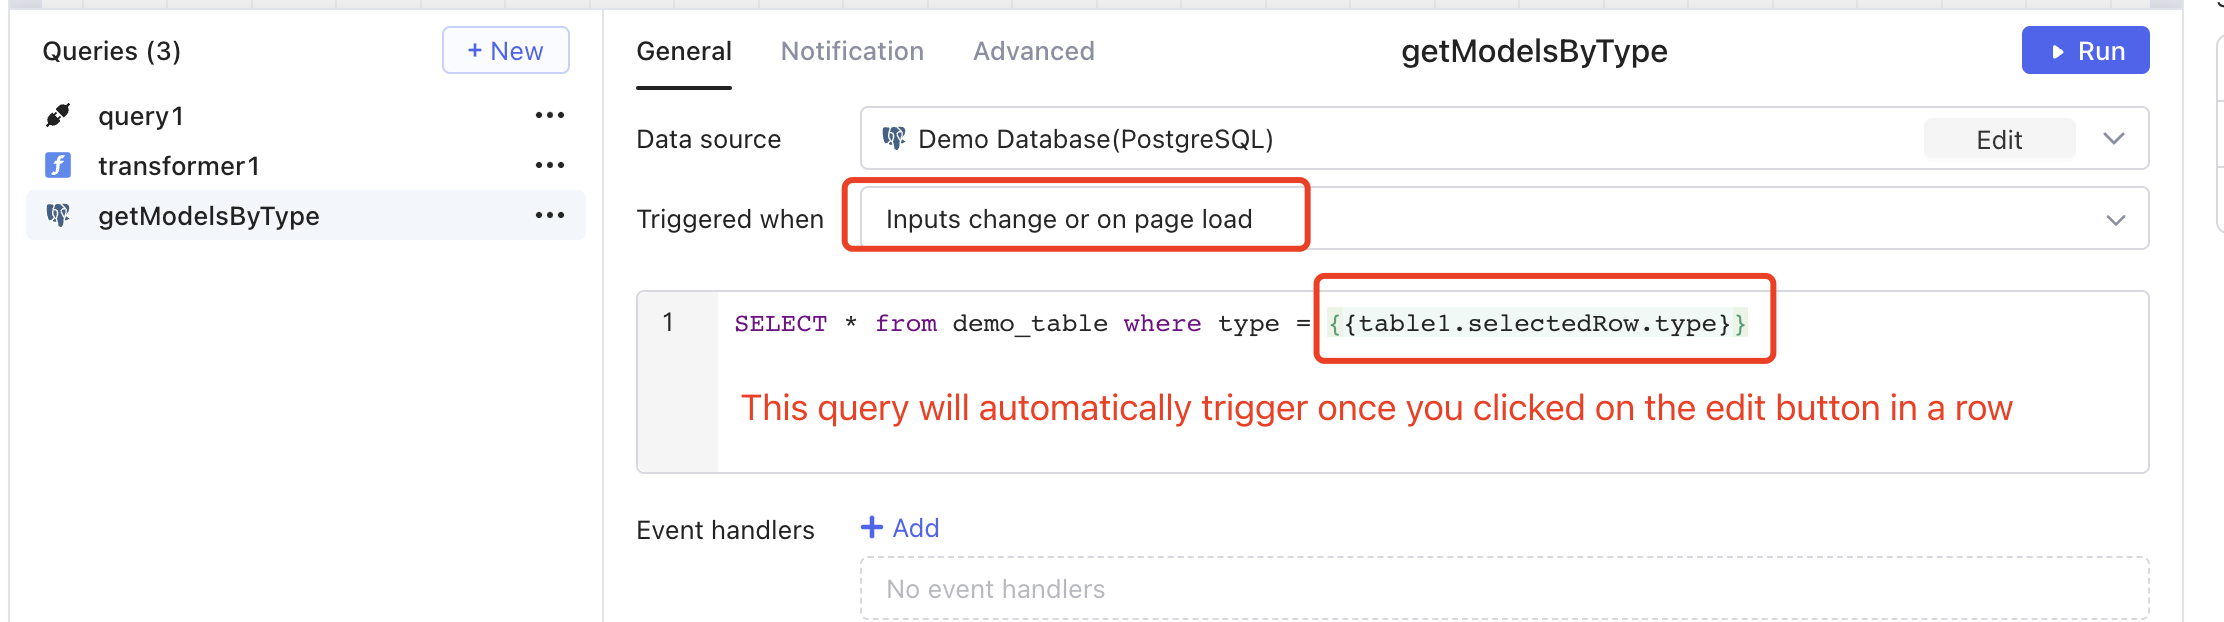Click the query1 connection plug icon
This screenshot has height=622, width=2224.
[x=60, y=115]
